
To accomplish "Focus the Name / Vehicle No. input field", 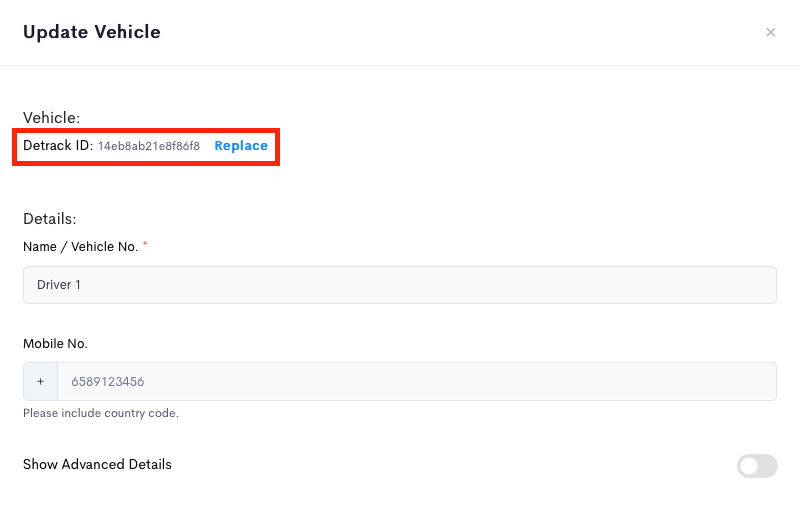I will point(400,285).
